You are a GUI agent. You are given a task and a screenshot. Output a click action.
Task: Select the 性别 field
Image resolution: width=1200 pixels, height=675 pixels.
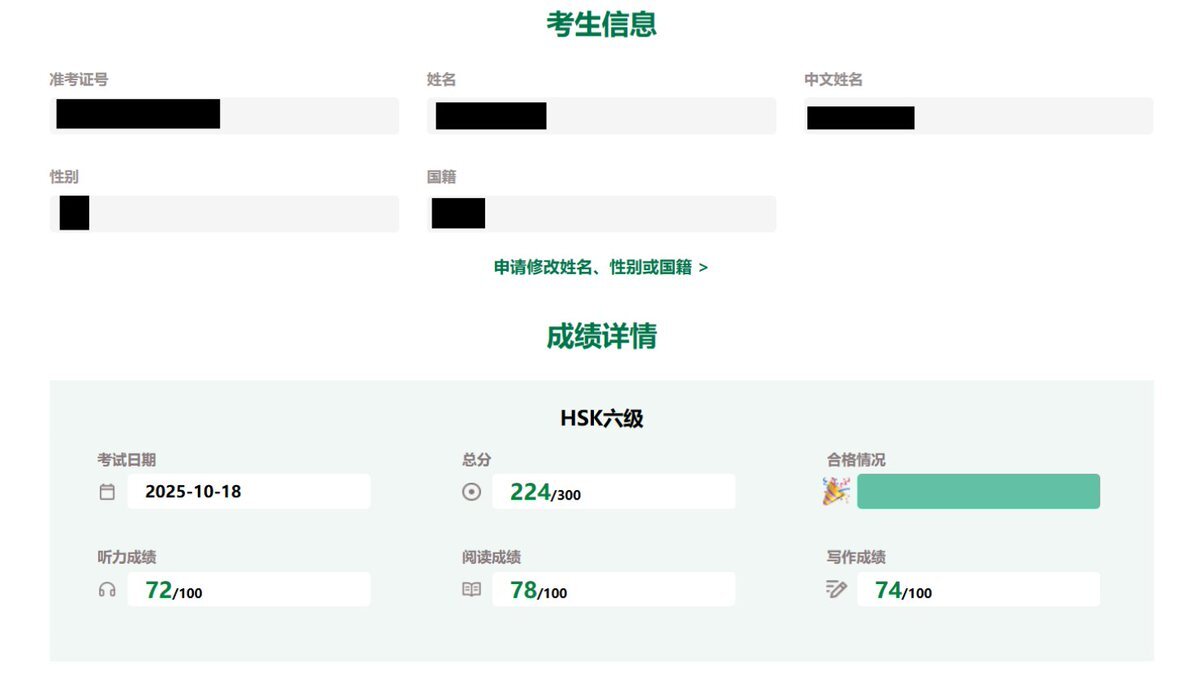point(224,214)
